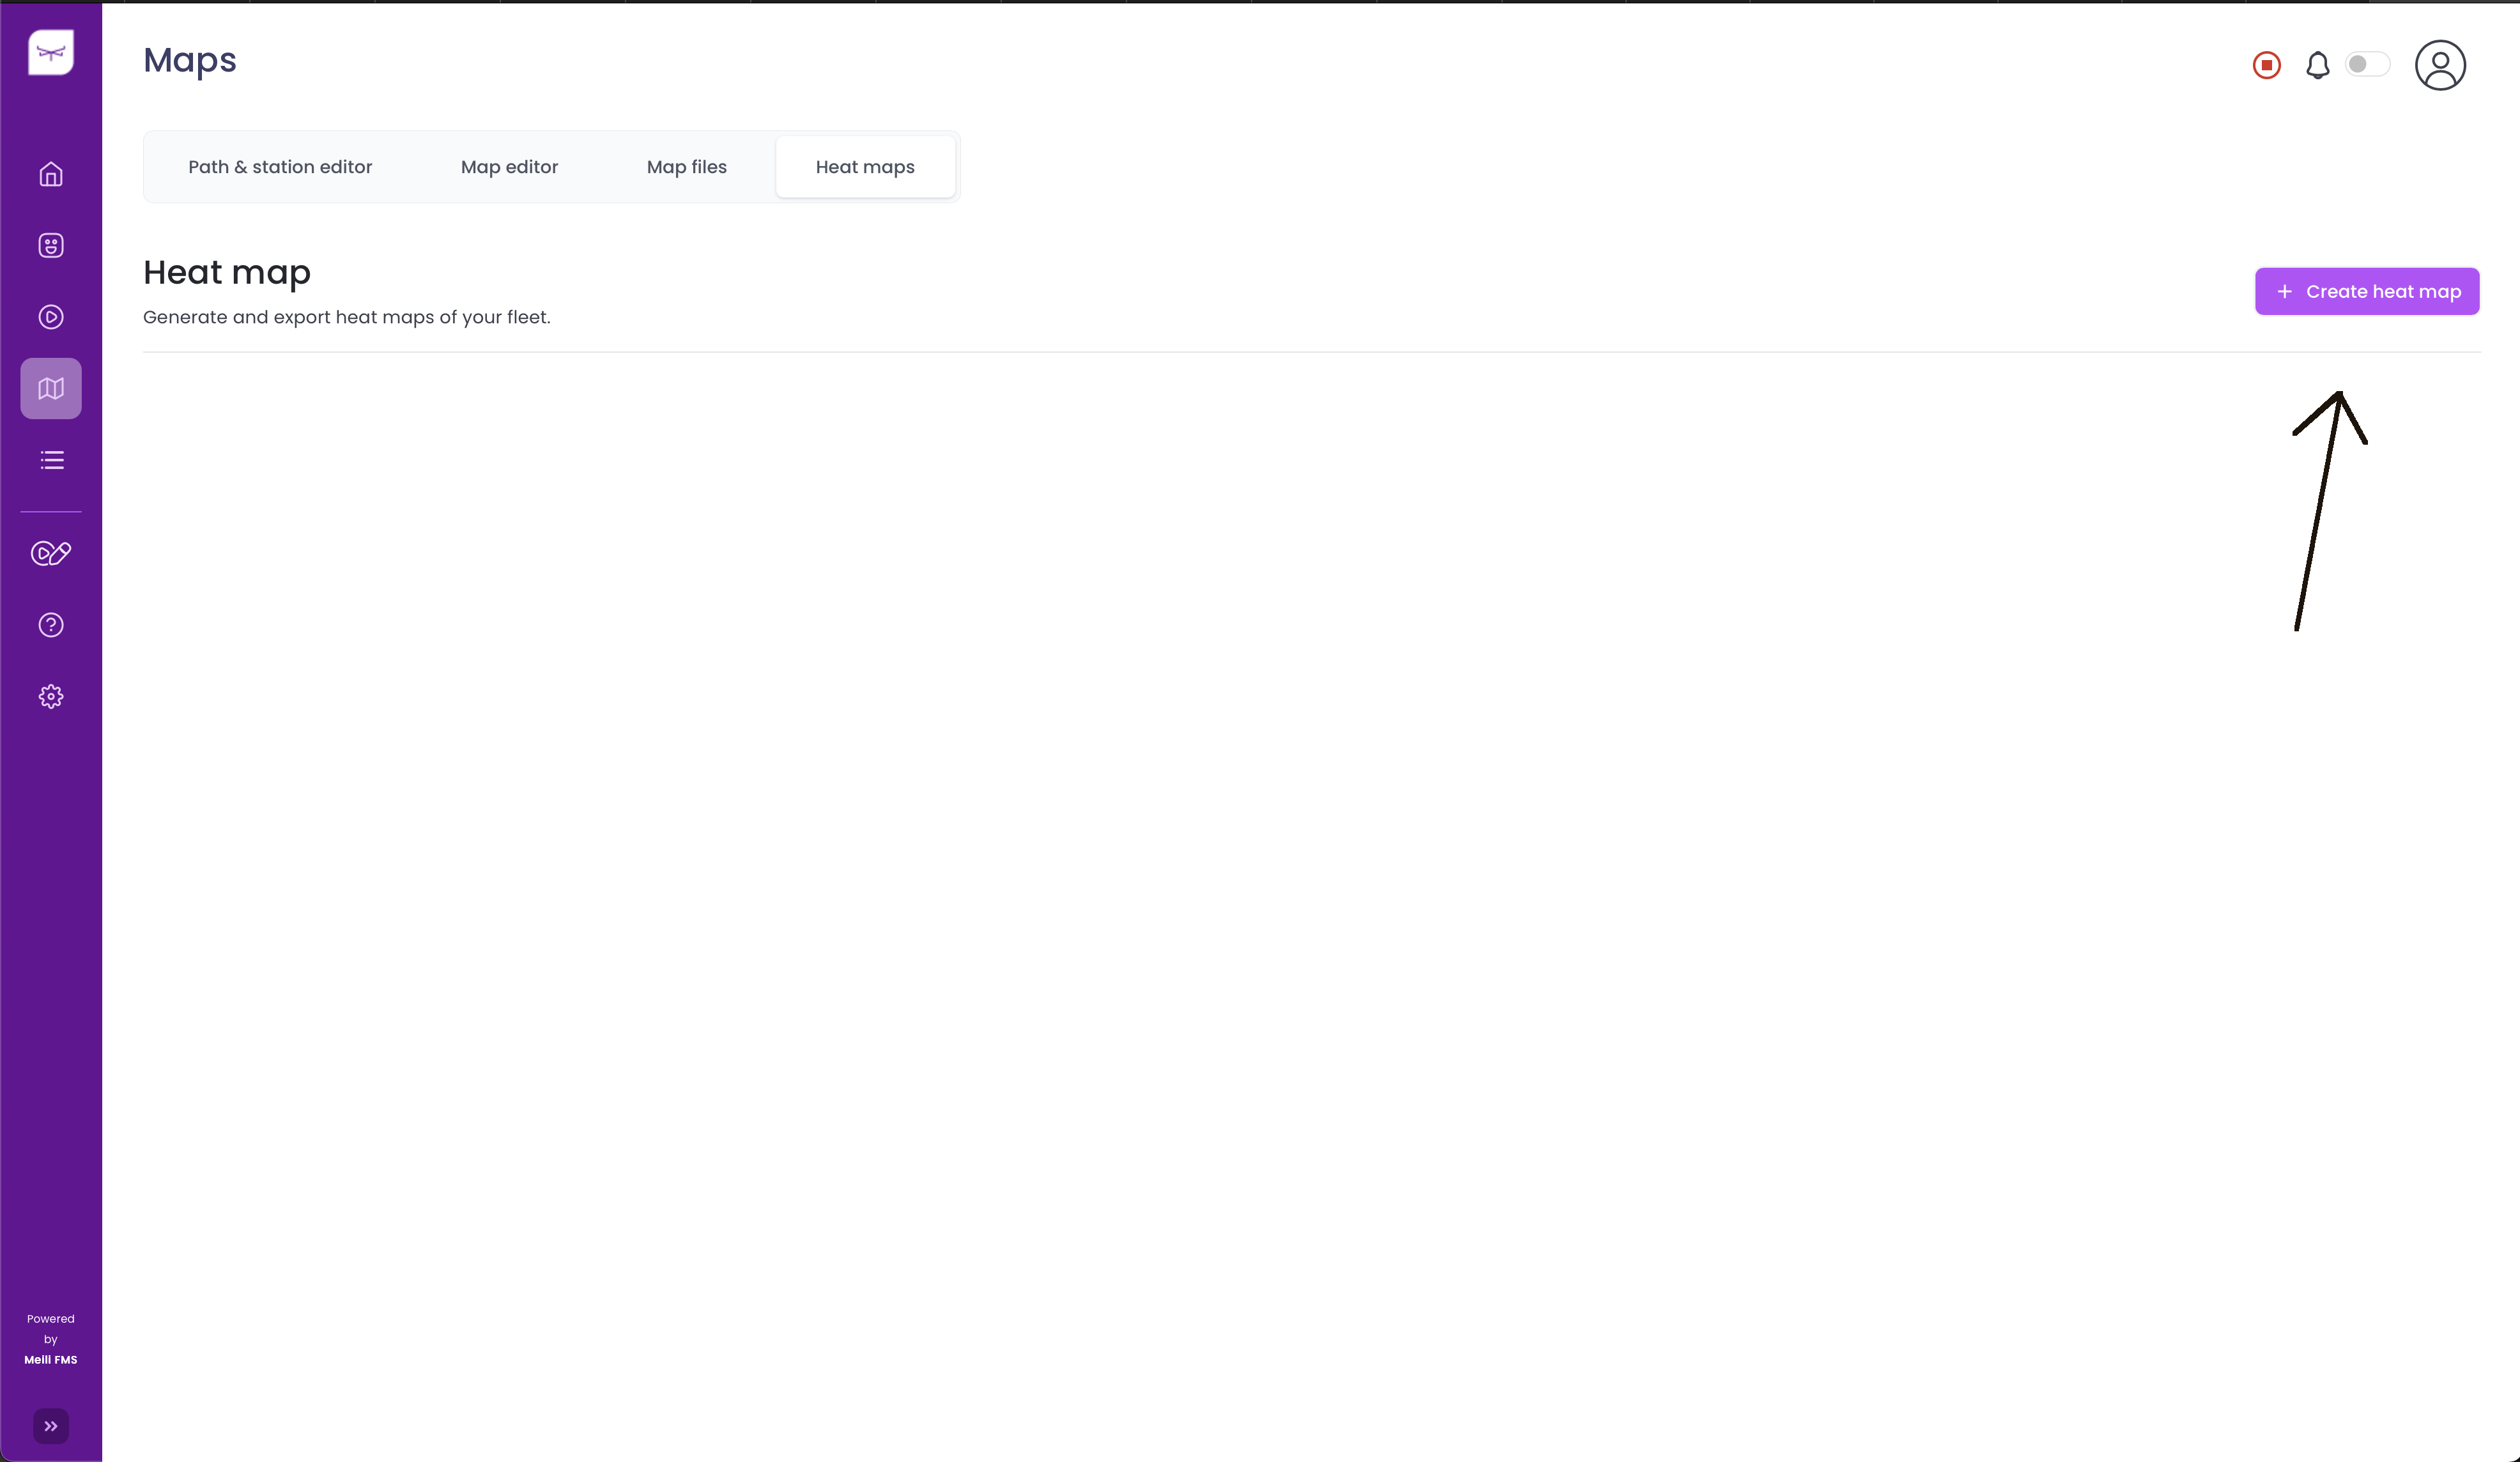Open the Home dashboard icon
The height and width of the screenshot is (1462, 2520).
(x=51, y=175)
